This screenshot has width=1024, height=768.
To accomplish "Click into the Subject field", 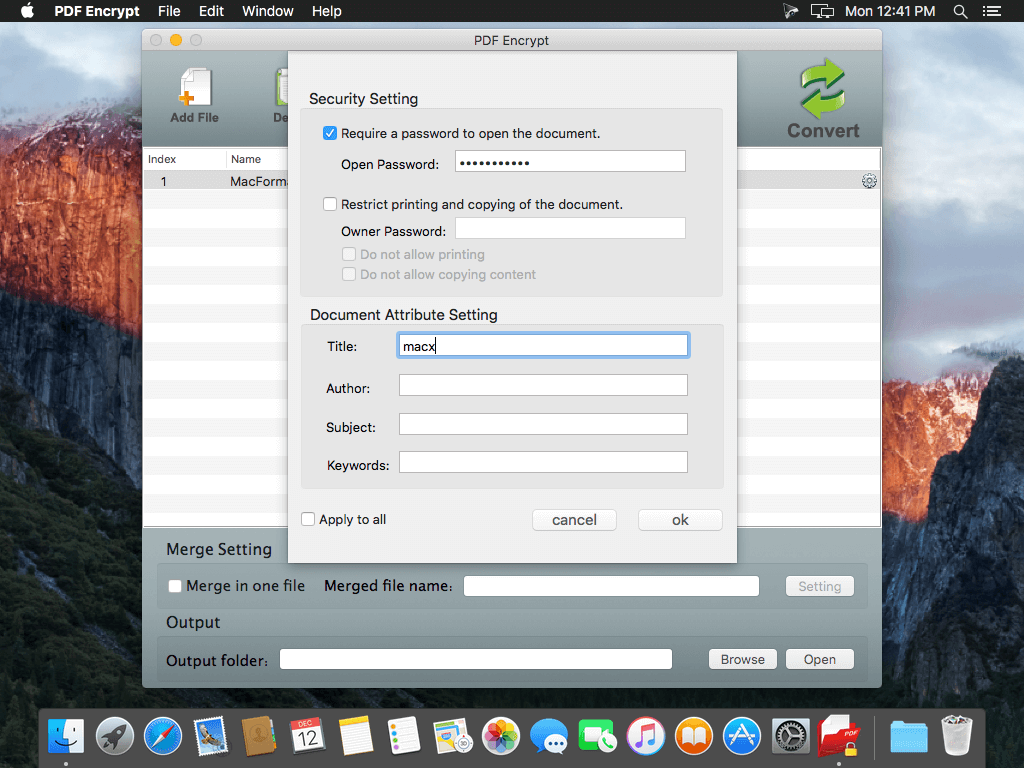I will tap(543, 424).
